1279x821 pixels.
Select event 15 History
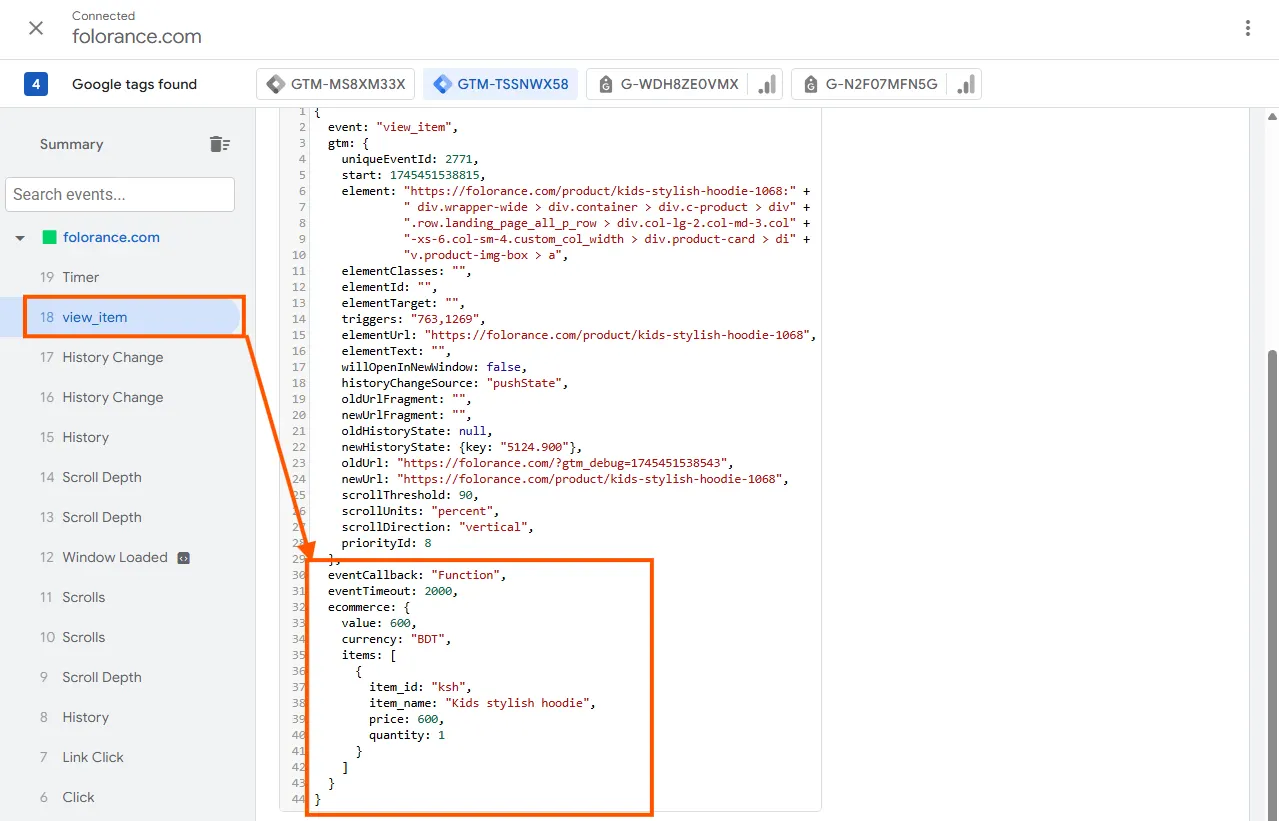pyautogui.click(x=122, y=437)
